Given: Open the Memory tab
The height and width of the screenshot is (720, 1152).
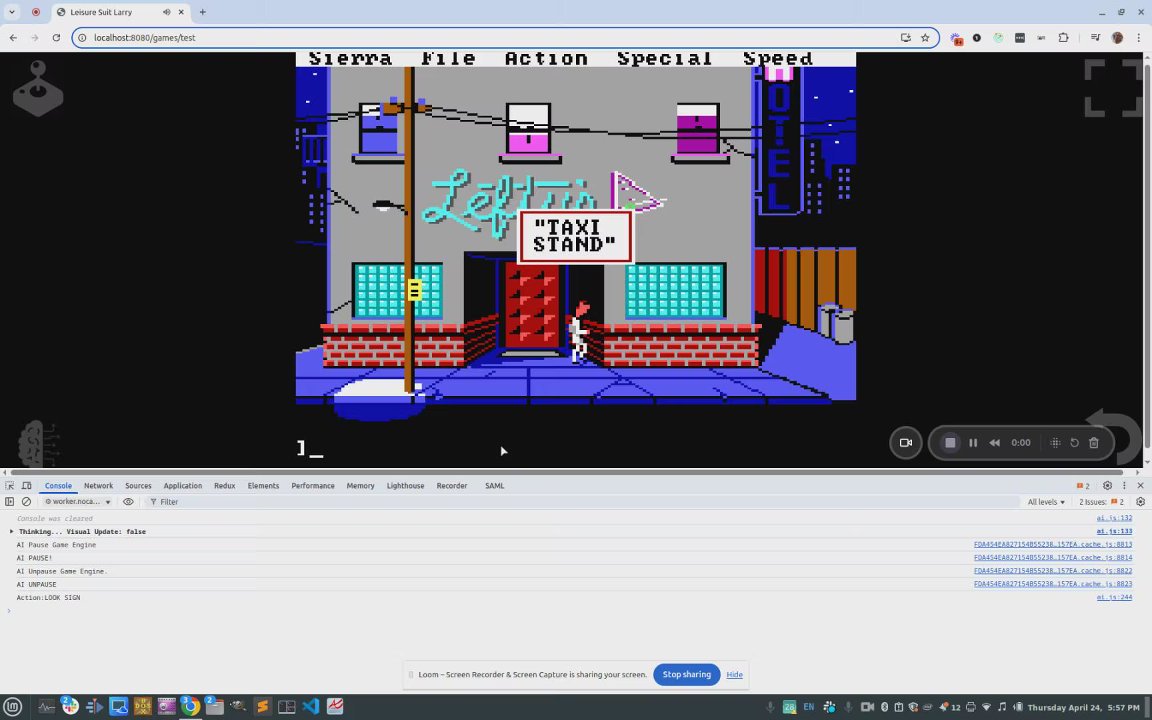Looking at the screenshot, I should click(x=360, y=486).
